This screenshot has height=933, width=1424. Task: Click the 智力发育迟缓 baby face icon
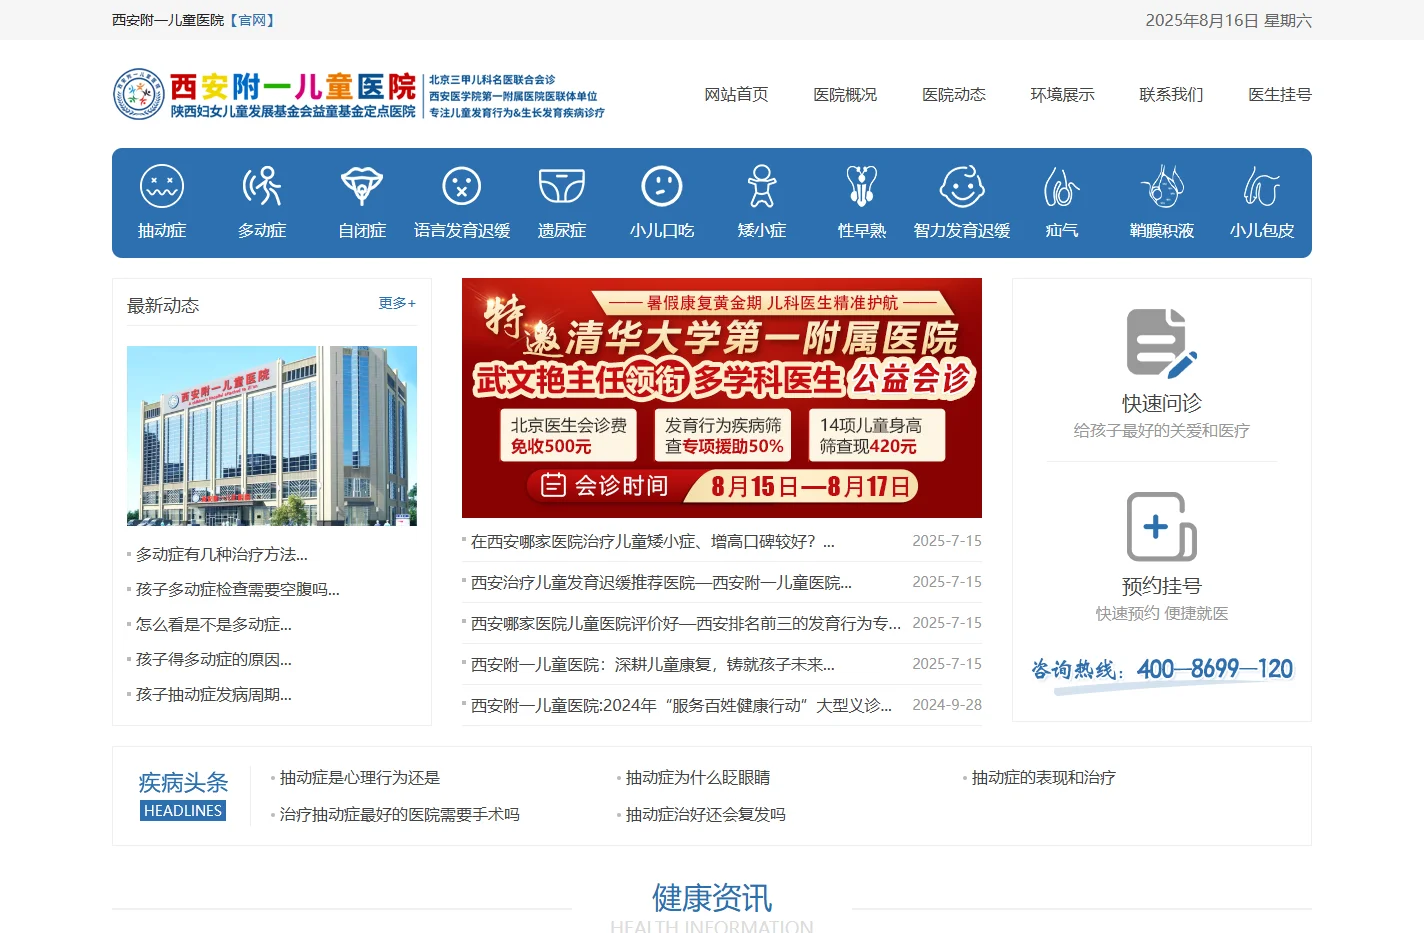tap(962, 187)
